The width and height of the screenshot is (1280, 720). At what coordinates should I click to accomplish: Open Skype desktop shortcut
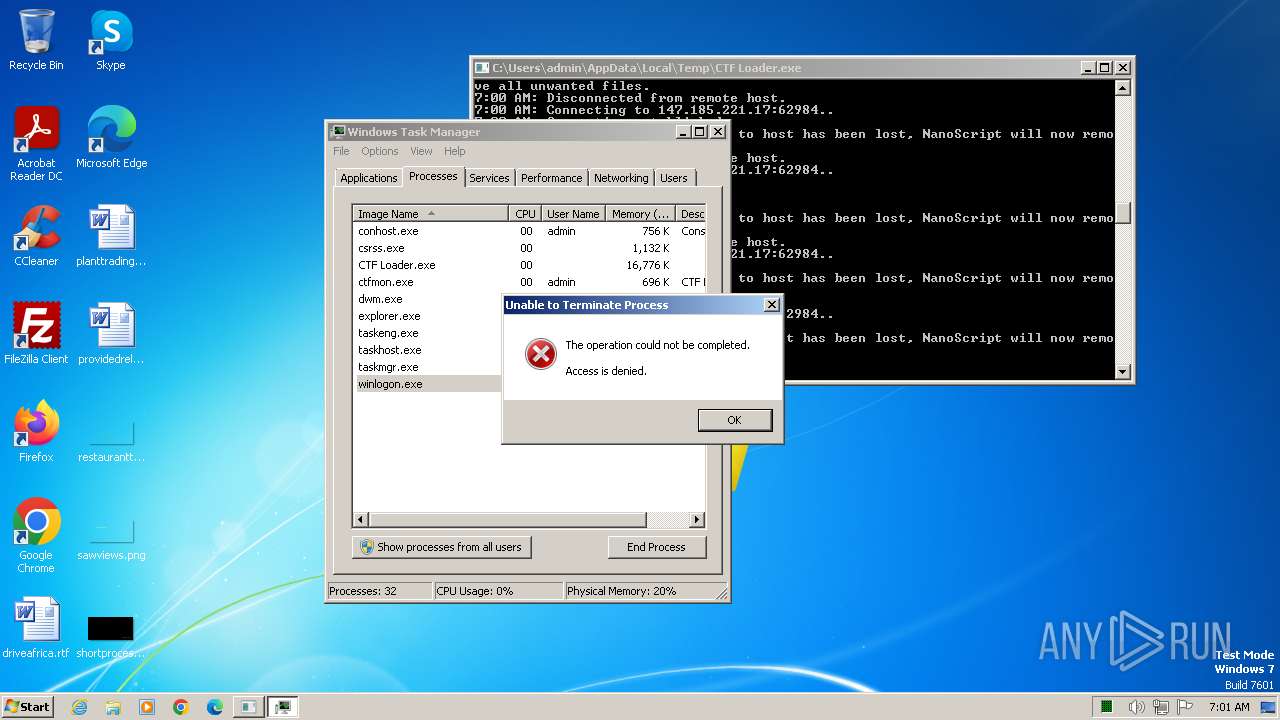(110, 40)
